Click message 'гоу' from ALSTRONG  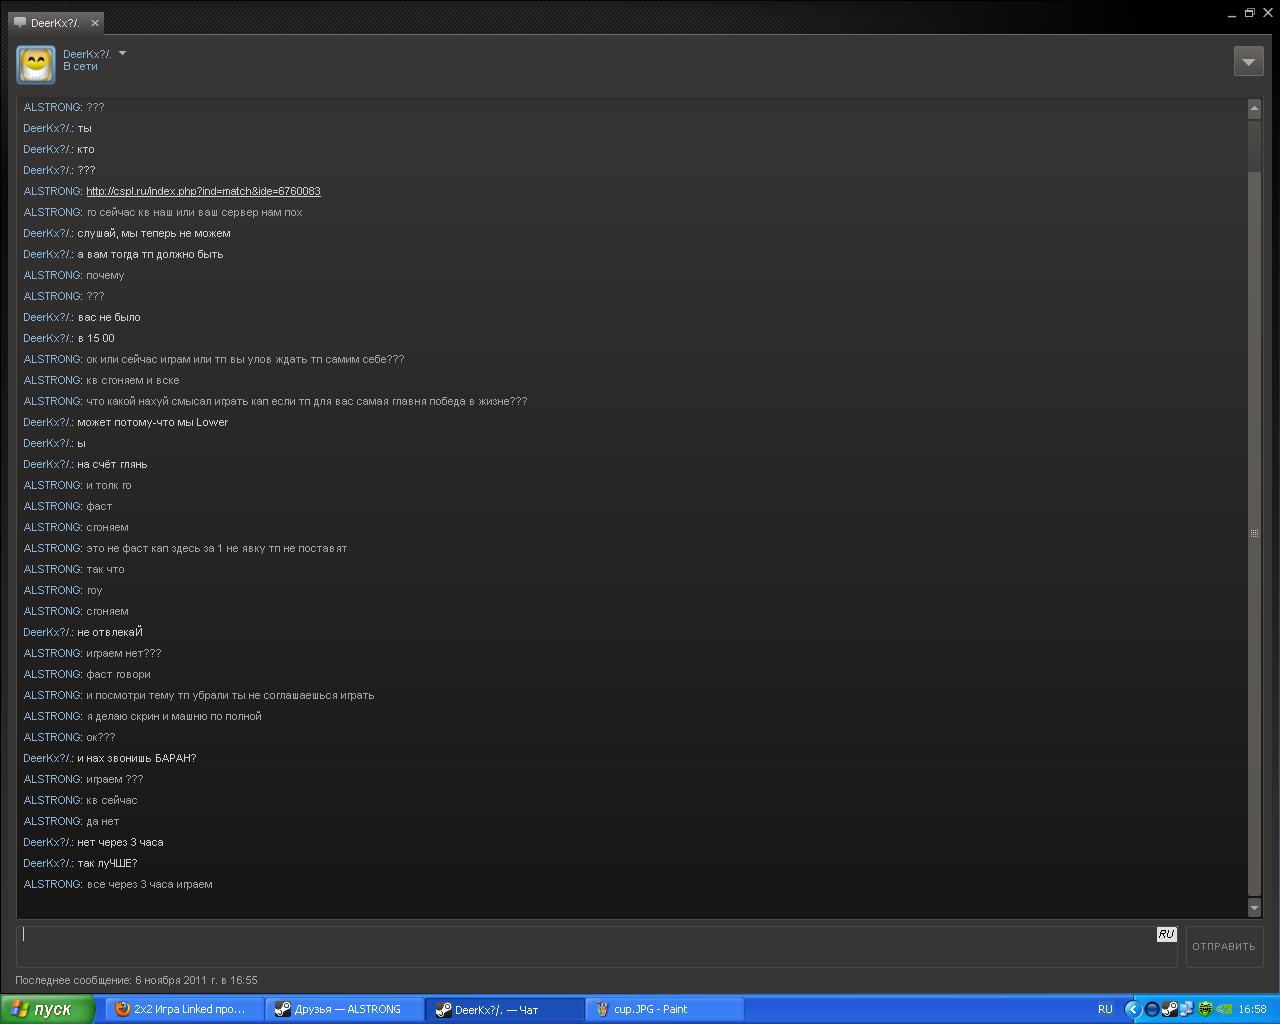(94, 590)
